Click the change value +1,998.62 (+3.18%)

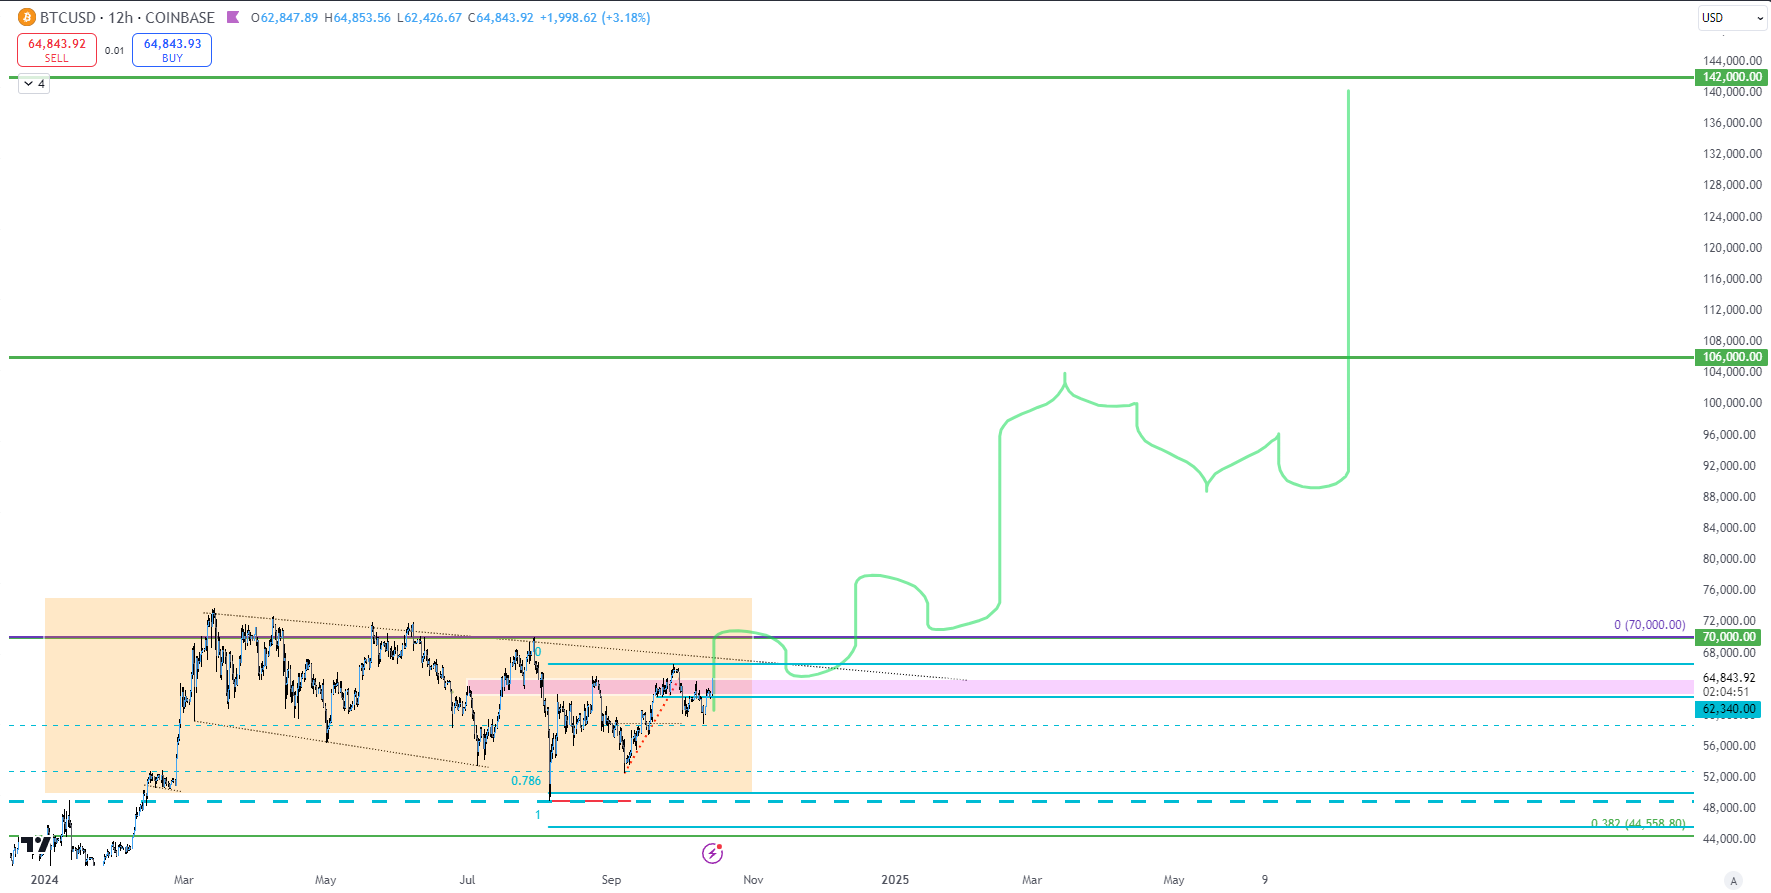[595, 18]
